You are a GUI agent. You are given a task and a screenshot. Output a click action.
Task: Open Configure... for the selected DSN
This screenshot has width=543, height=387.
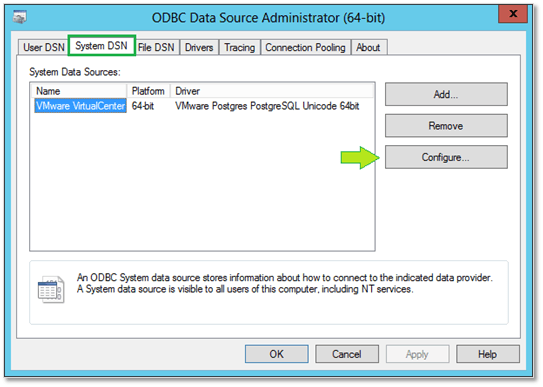[446, 157]
